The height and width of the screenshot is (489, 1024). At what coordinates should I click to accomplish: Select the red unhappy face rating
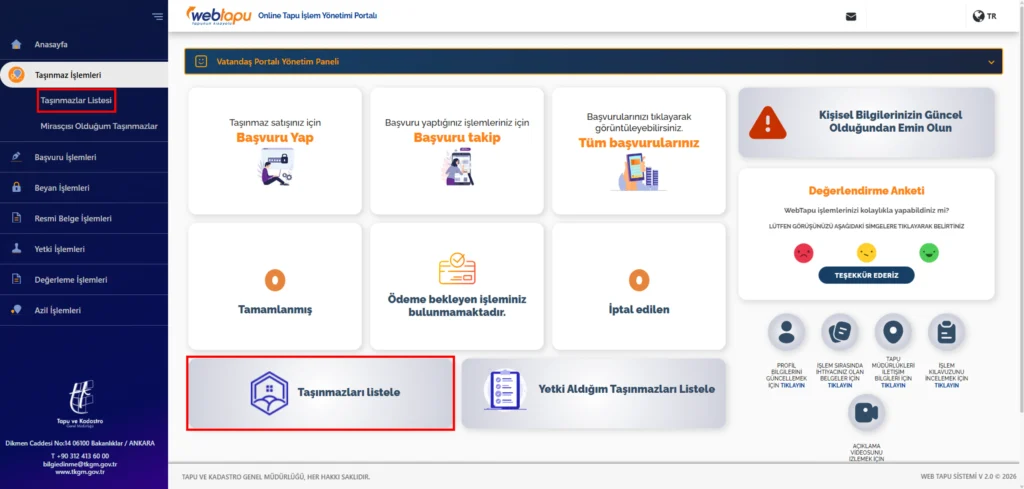(803, 253)
